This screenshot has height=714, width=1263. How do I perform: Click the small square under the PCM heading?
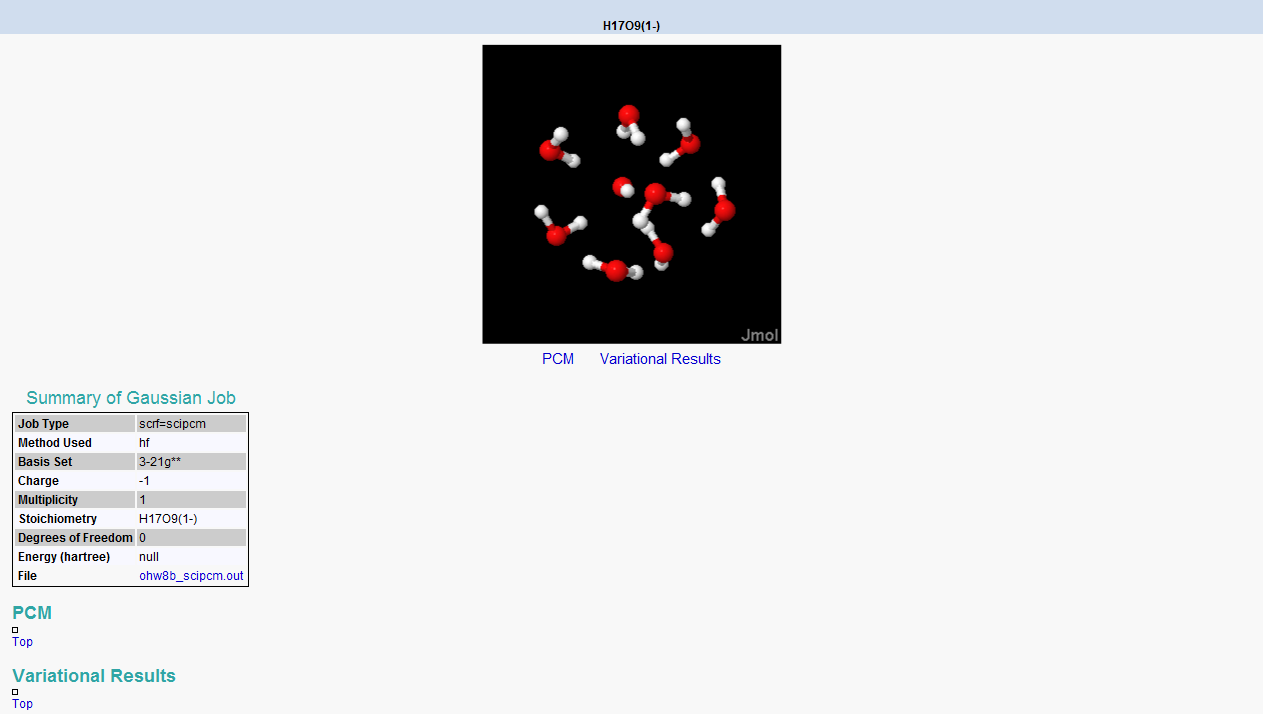[14, 629]
